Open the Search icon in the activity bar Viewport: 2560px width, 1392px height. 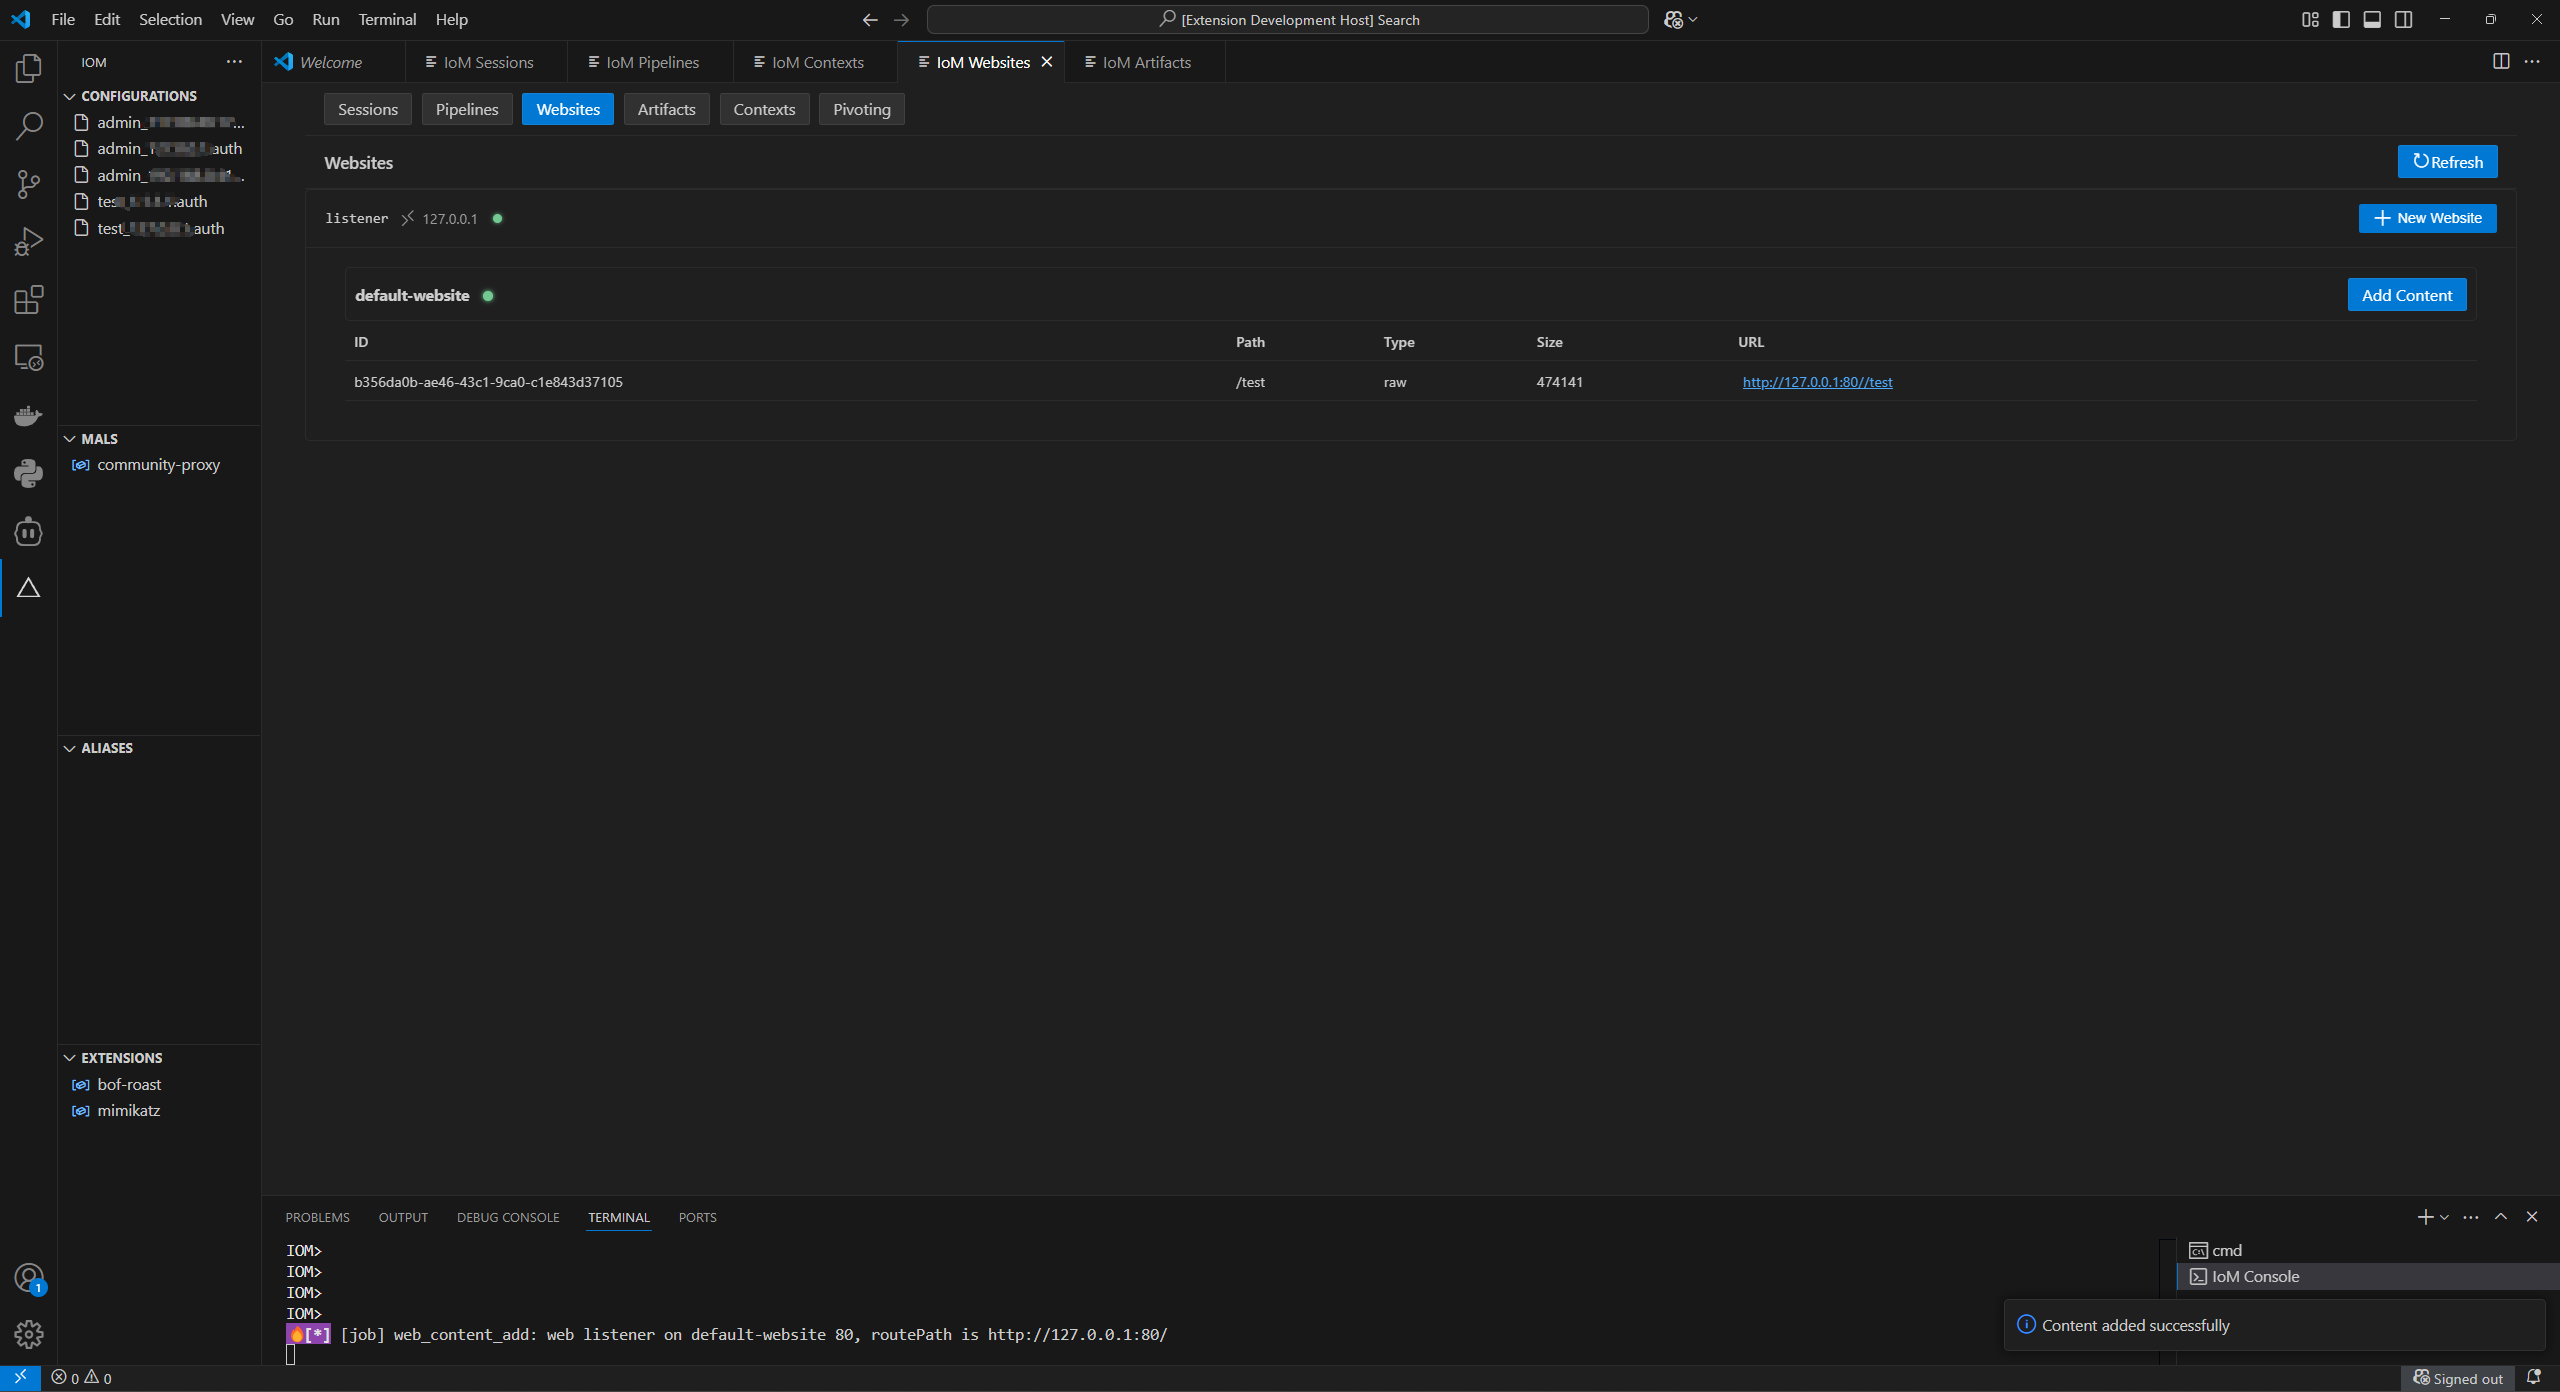[28, 126]
